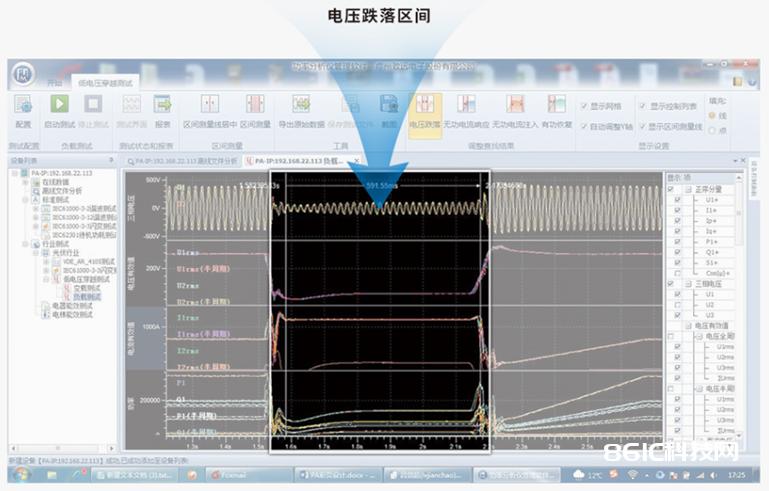Select 无功电流响应 in the ribbon
The height and width of the screenshot is (491, 769).
point(466,111)
